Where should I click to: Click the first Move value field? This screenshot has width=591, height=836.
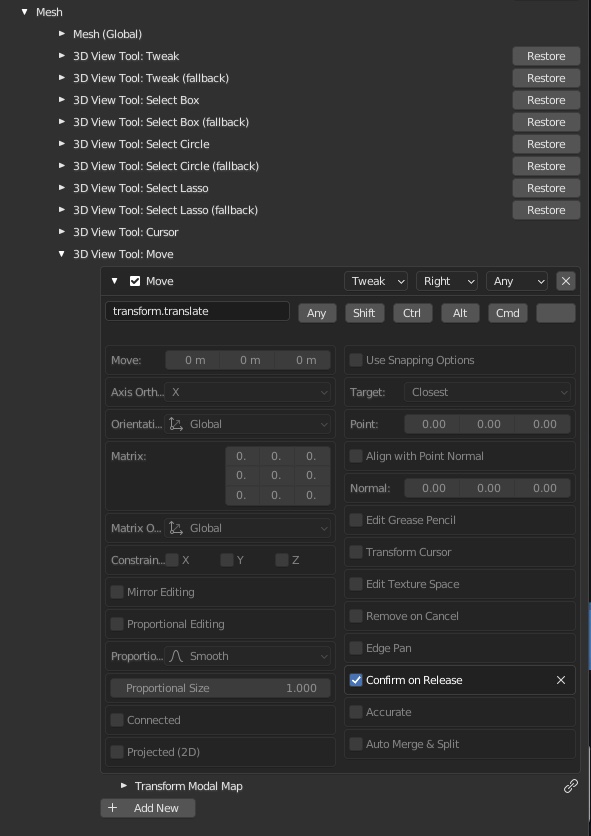click(x=193, y=360)
